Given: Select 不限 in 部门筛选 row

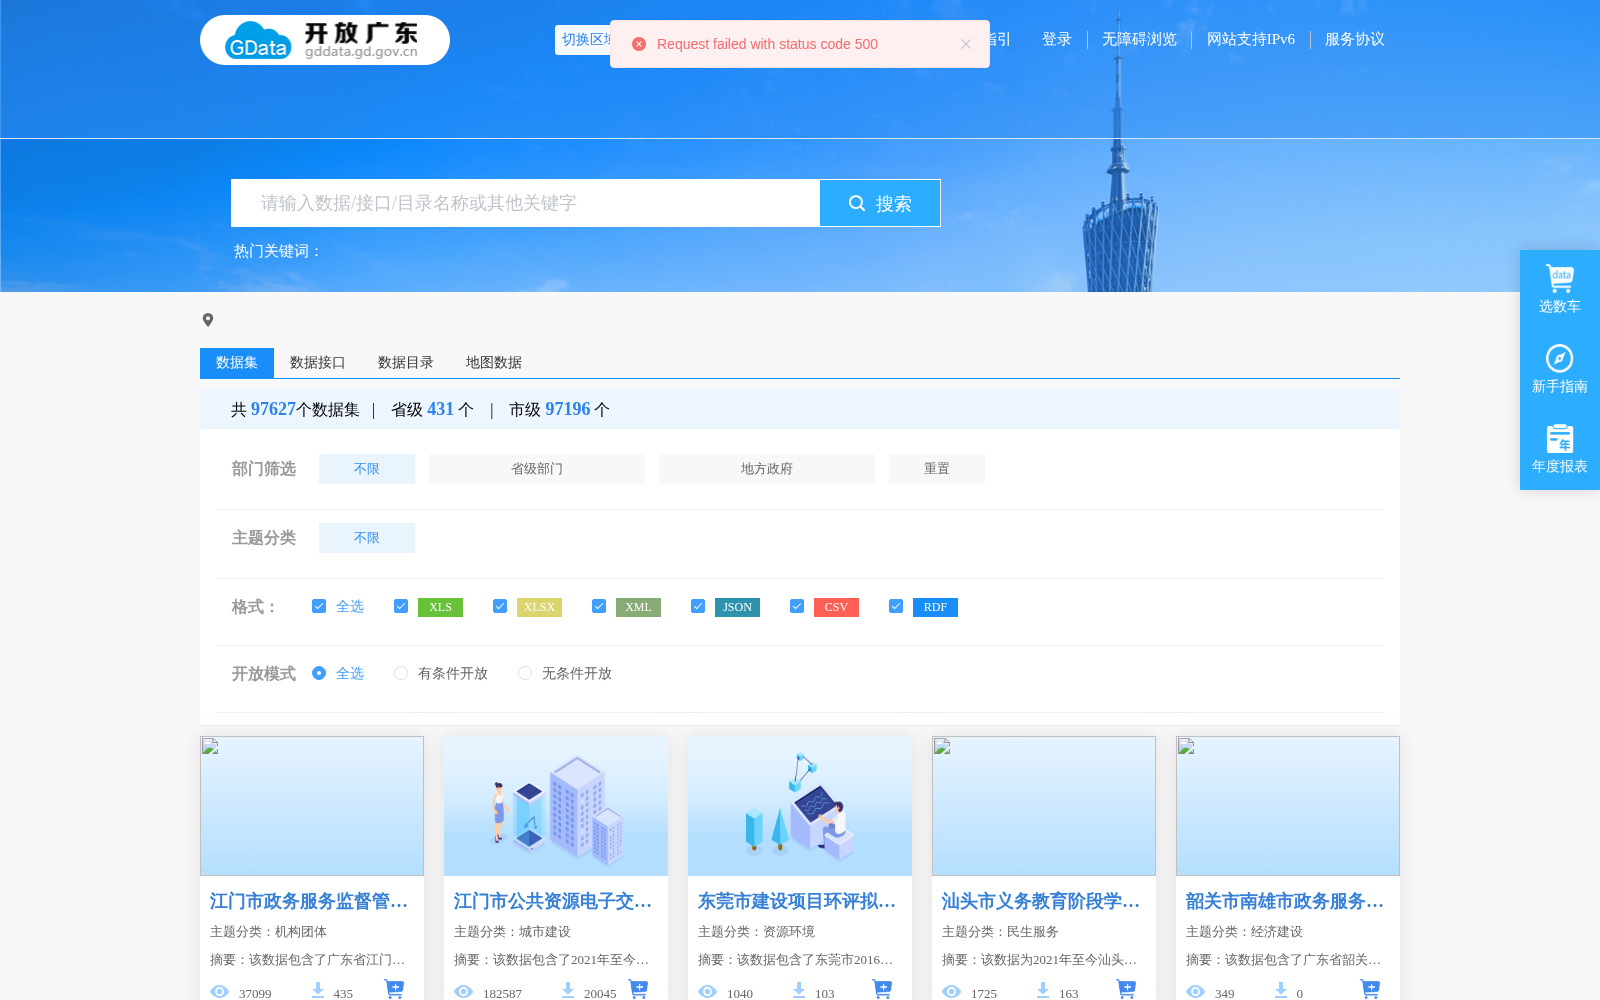Looking at the screenshot, I should tap(367, 469).
